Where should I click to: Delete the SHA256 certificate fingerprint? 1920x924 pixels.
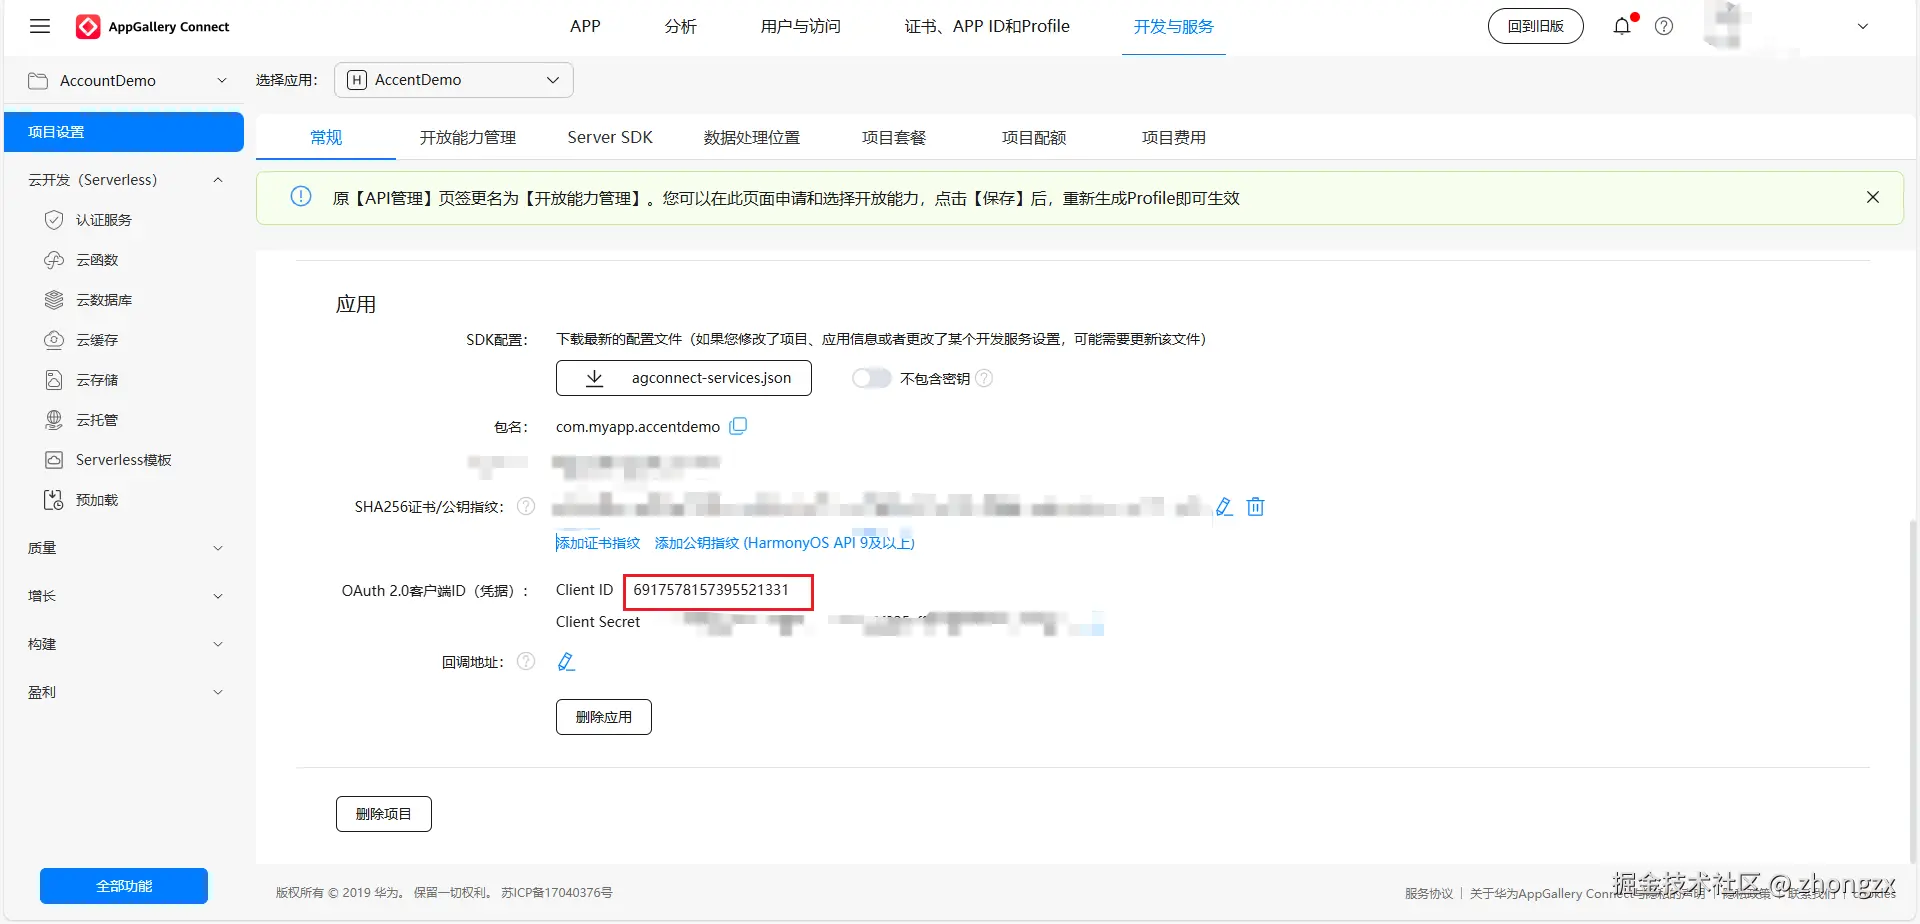pos(1256,507)
